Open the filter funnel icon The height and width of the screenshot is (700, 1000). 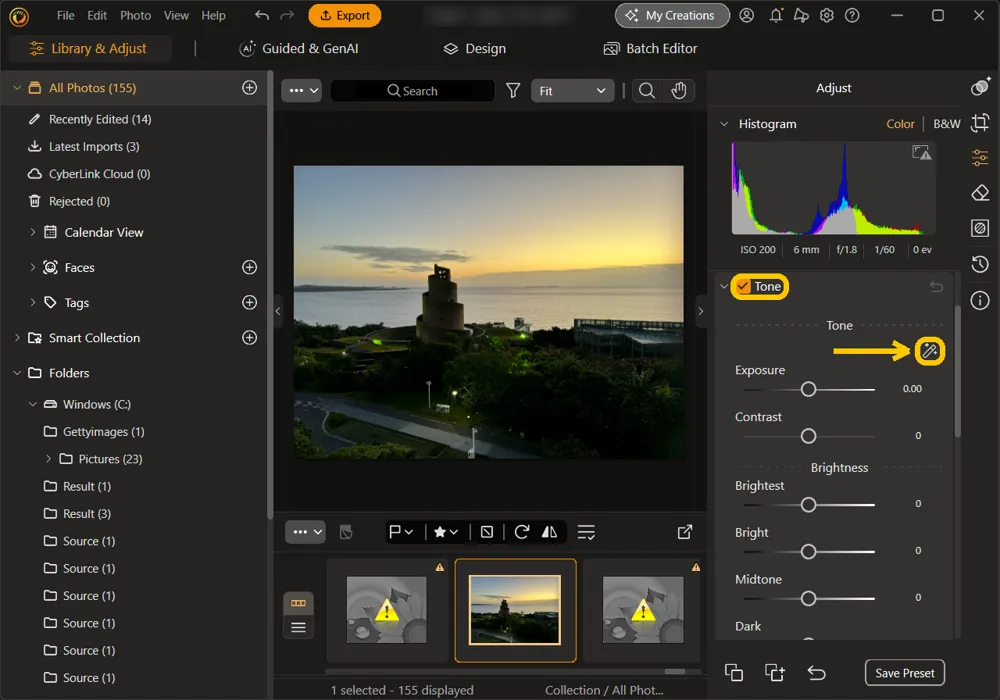(513, 91)
